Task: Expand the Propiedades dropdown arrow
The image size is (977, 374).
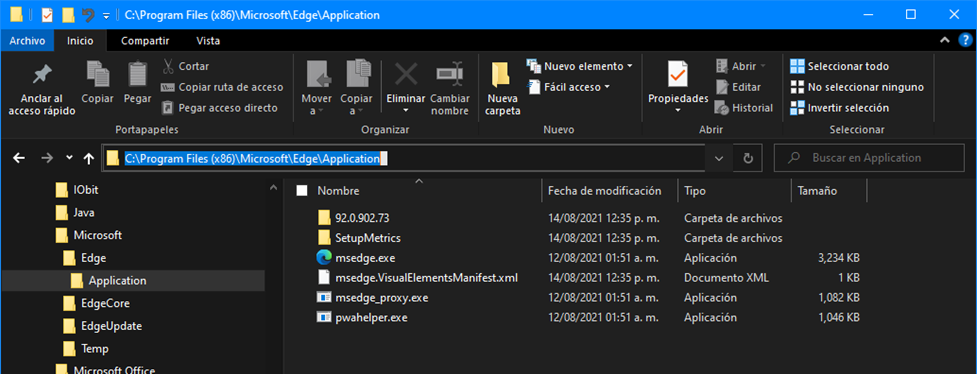Action: tap(678, 111)
